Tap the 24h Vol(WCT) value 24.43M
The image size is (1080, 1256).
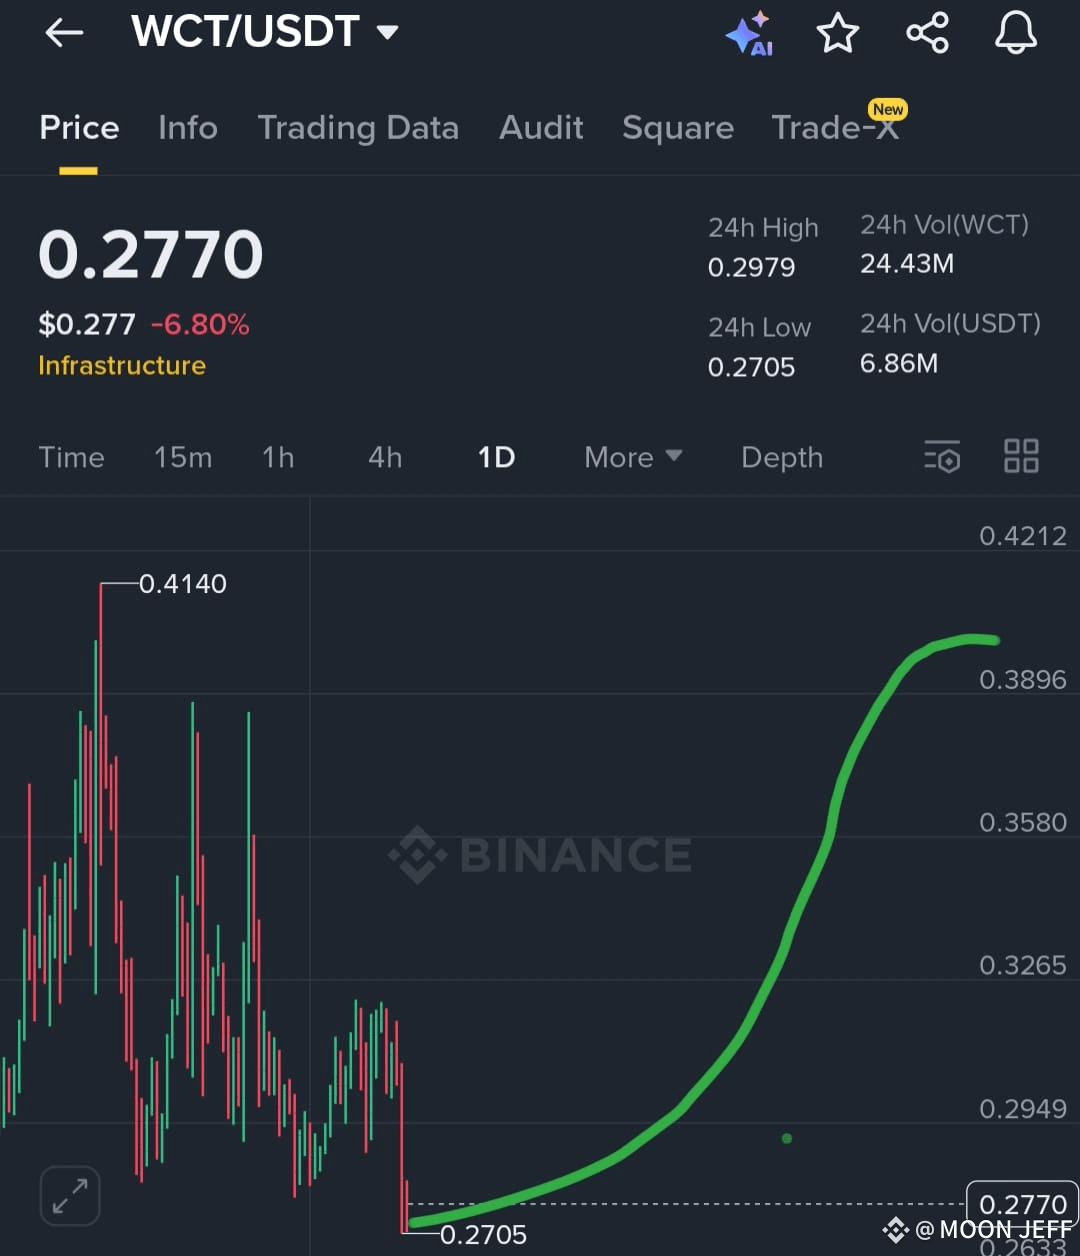[907, 264]
